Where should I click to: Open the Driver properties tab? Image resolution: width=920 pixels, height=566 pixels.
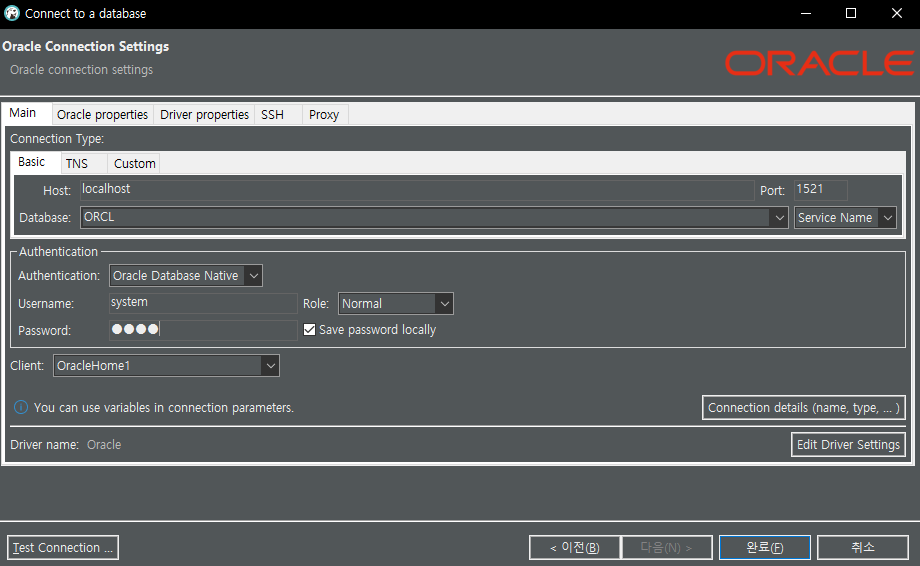click(x=204, y=114)
